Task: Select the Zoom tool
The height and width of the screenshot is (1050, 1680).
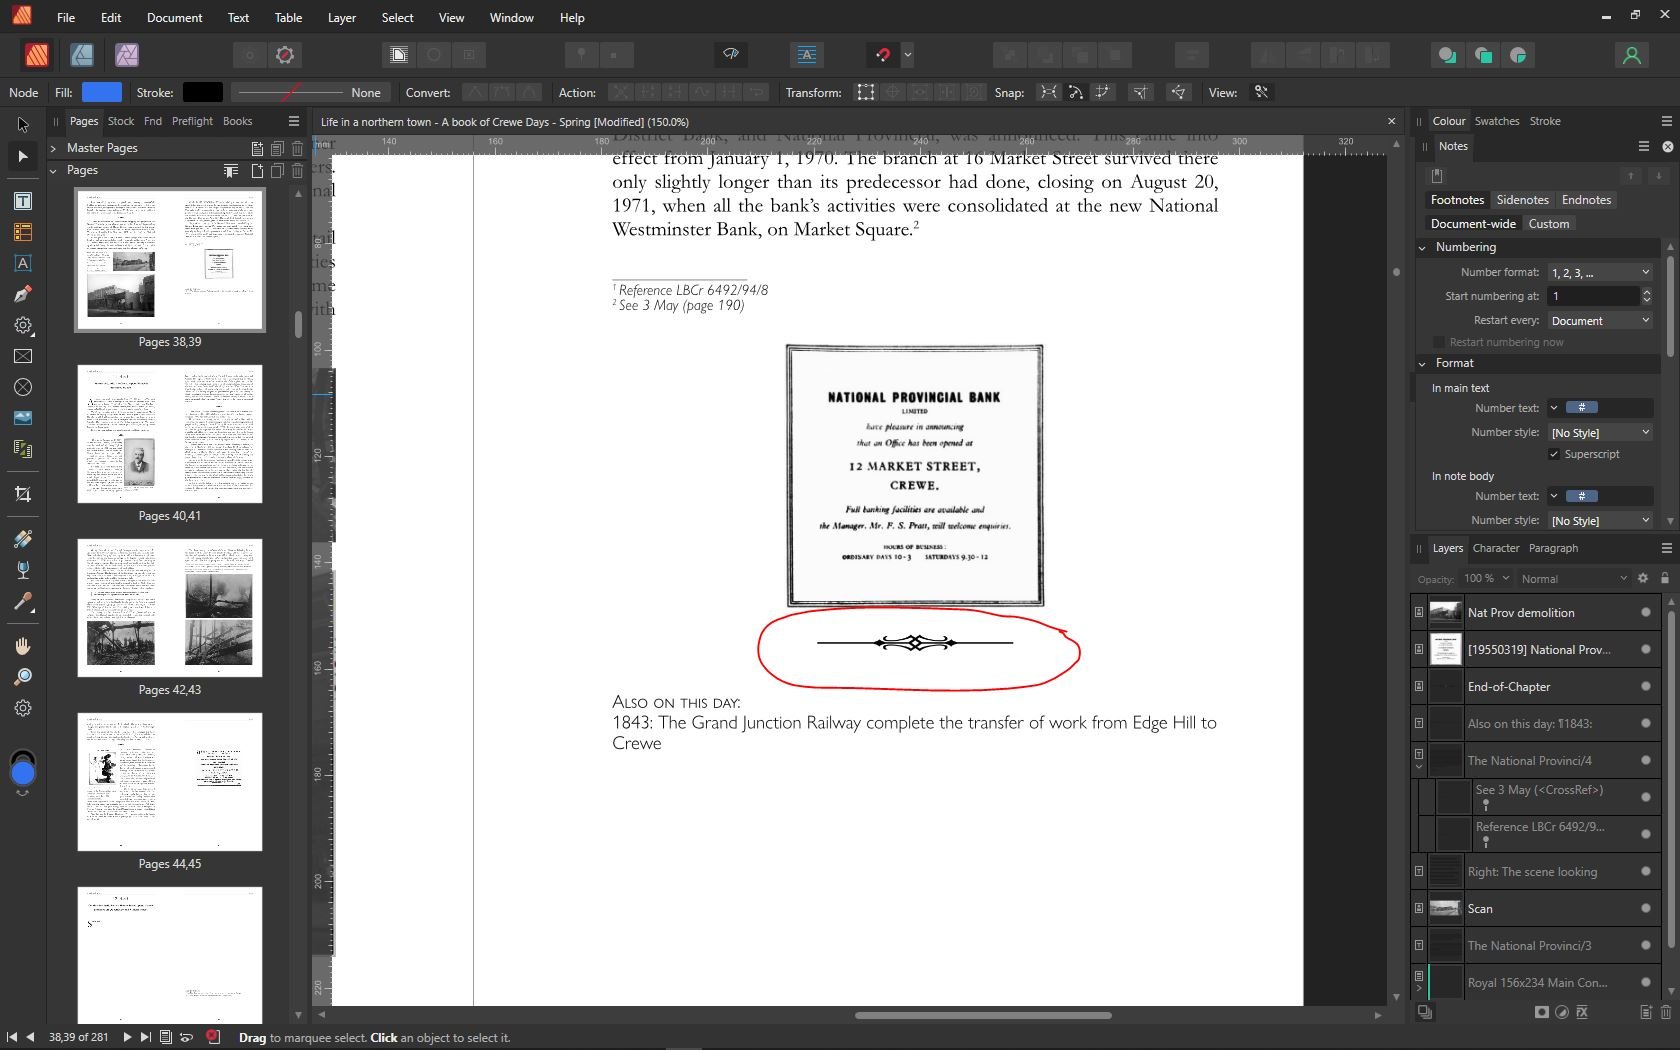Action: tap(23, 677)
